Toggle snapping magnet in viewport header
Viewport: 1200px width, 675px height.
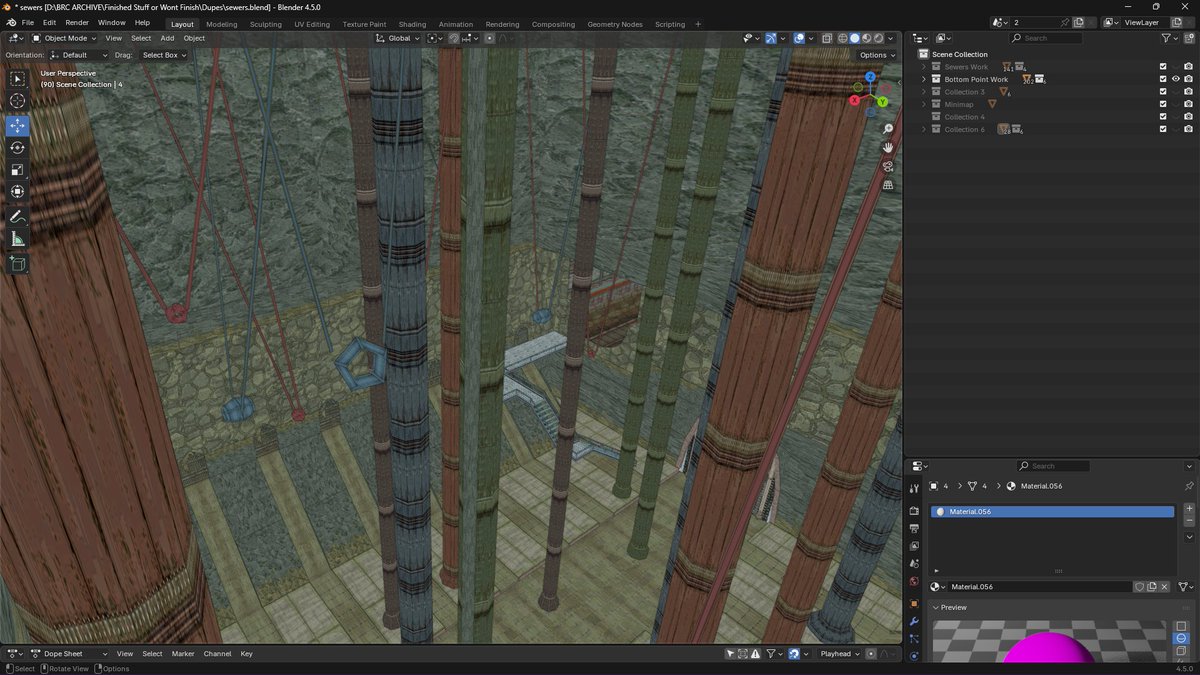click(x=453, y=38)
